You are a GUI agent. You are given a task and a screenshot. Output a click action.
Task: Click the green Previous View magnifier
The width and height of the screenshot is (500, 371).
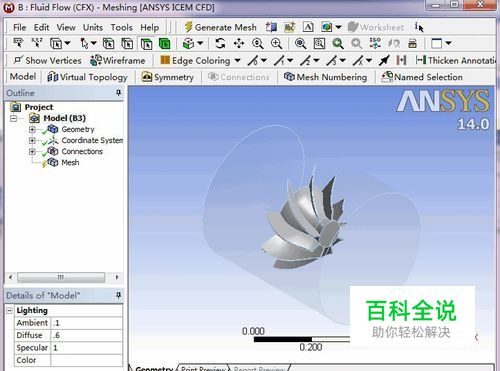(x=338, y=43)
